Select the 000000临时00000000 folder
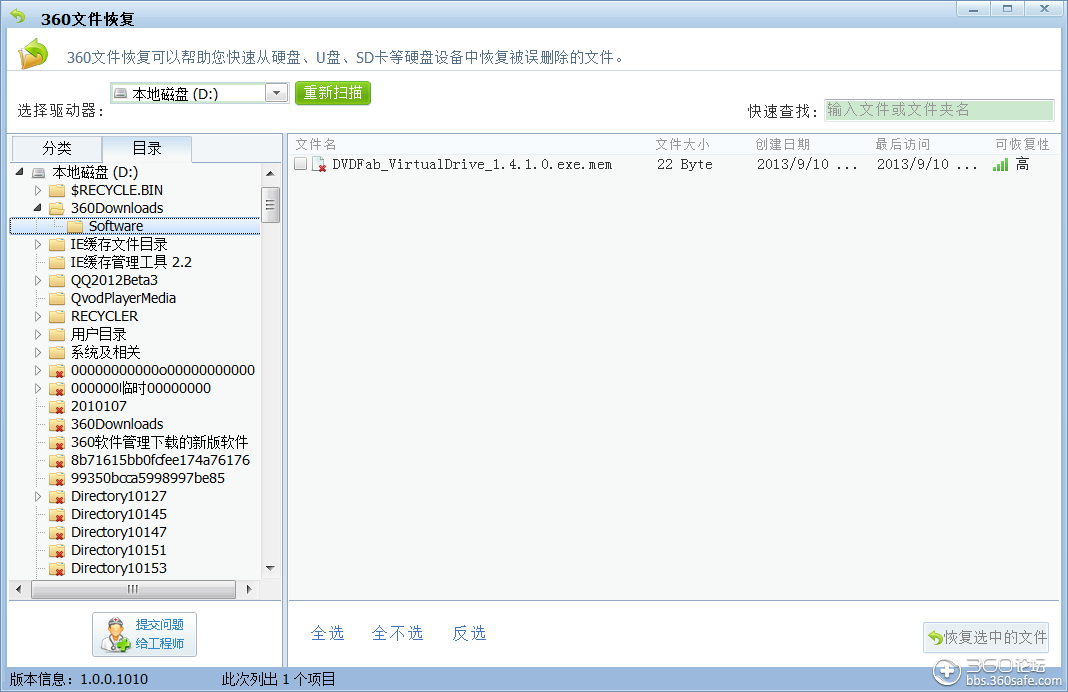The width and height of the screenshot is (1068, 692). click(x=141, y=388)
